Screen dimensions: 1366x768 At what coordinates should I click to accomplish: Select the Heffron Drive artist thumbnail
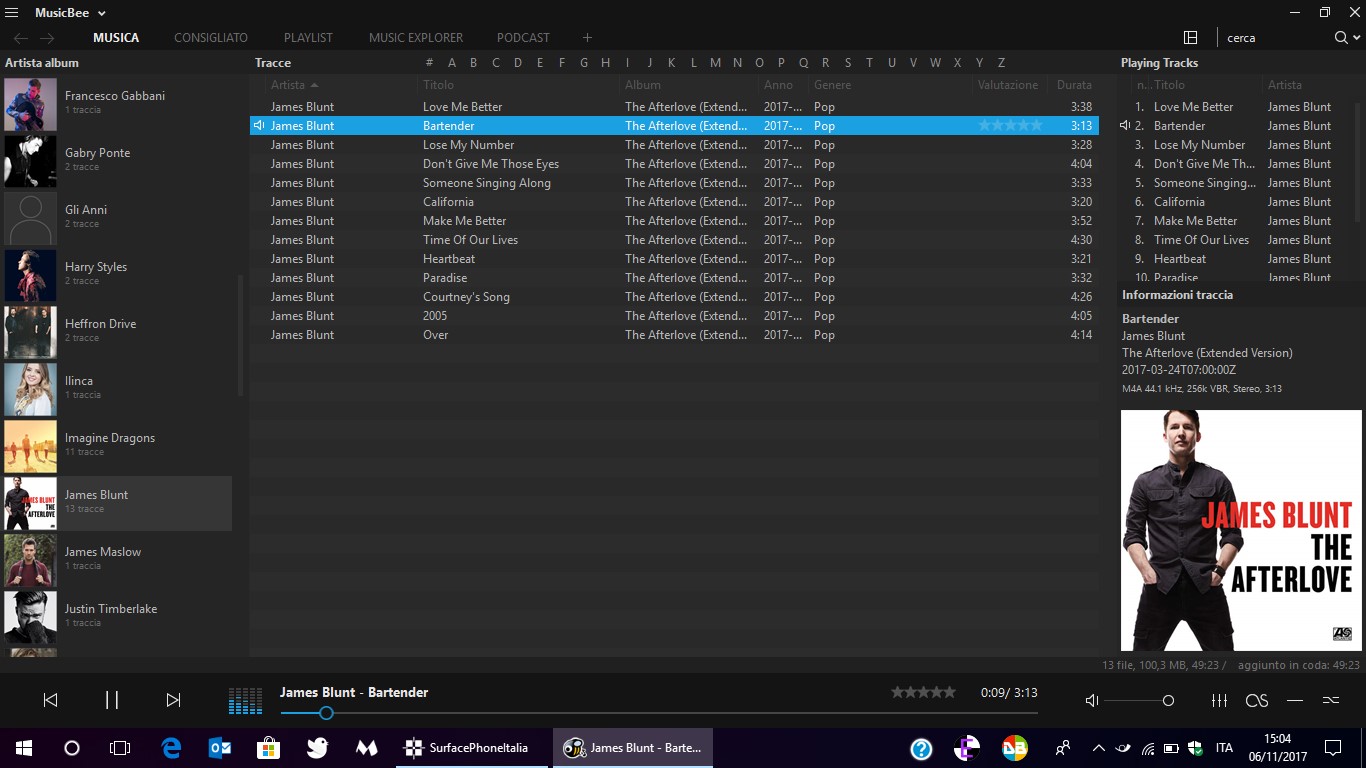30,333
